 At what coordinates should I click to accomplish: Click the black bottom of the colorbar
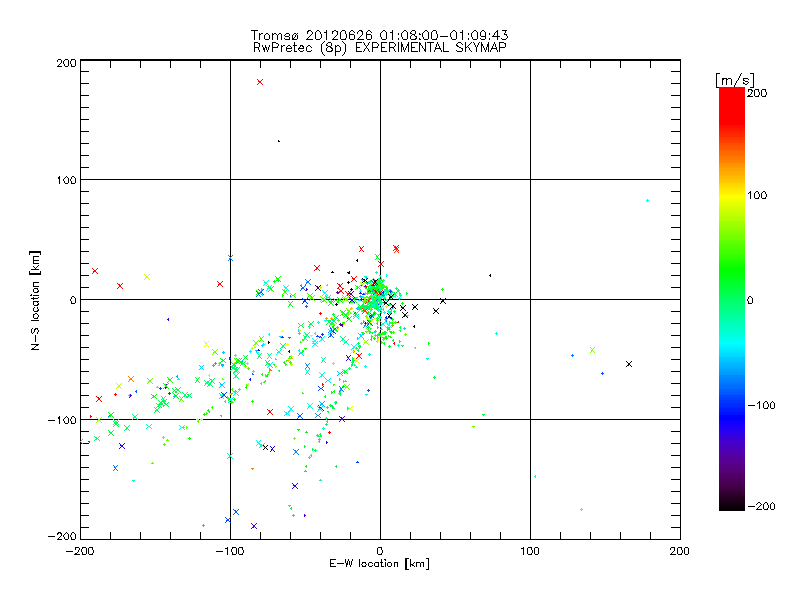(x=732, y=503)
